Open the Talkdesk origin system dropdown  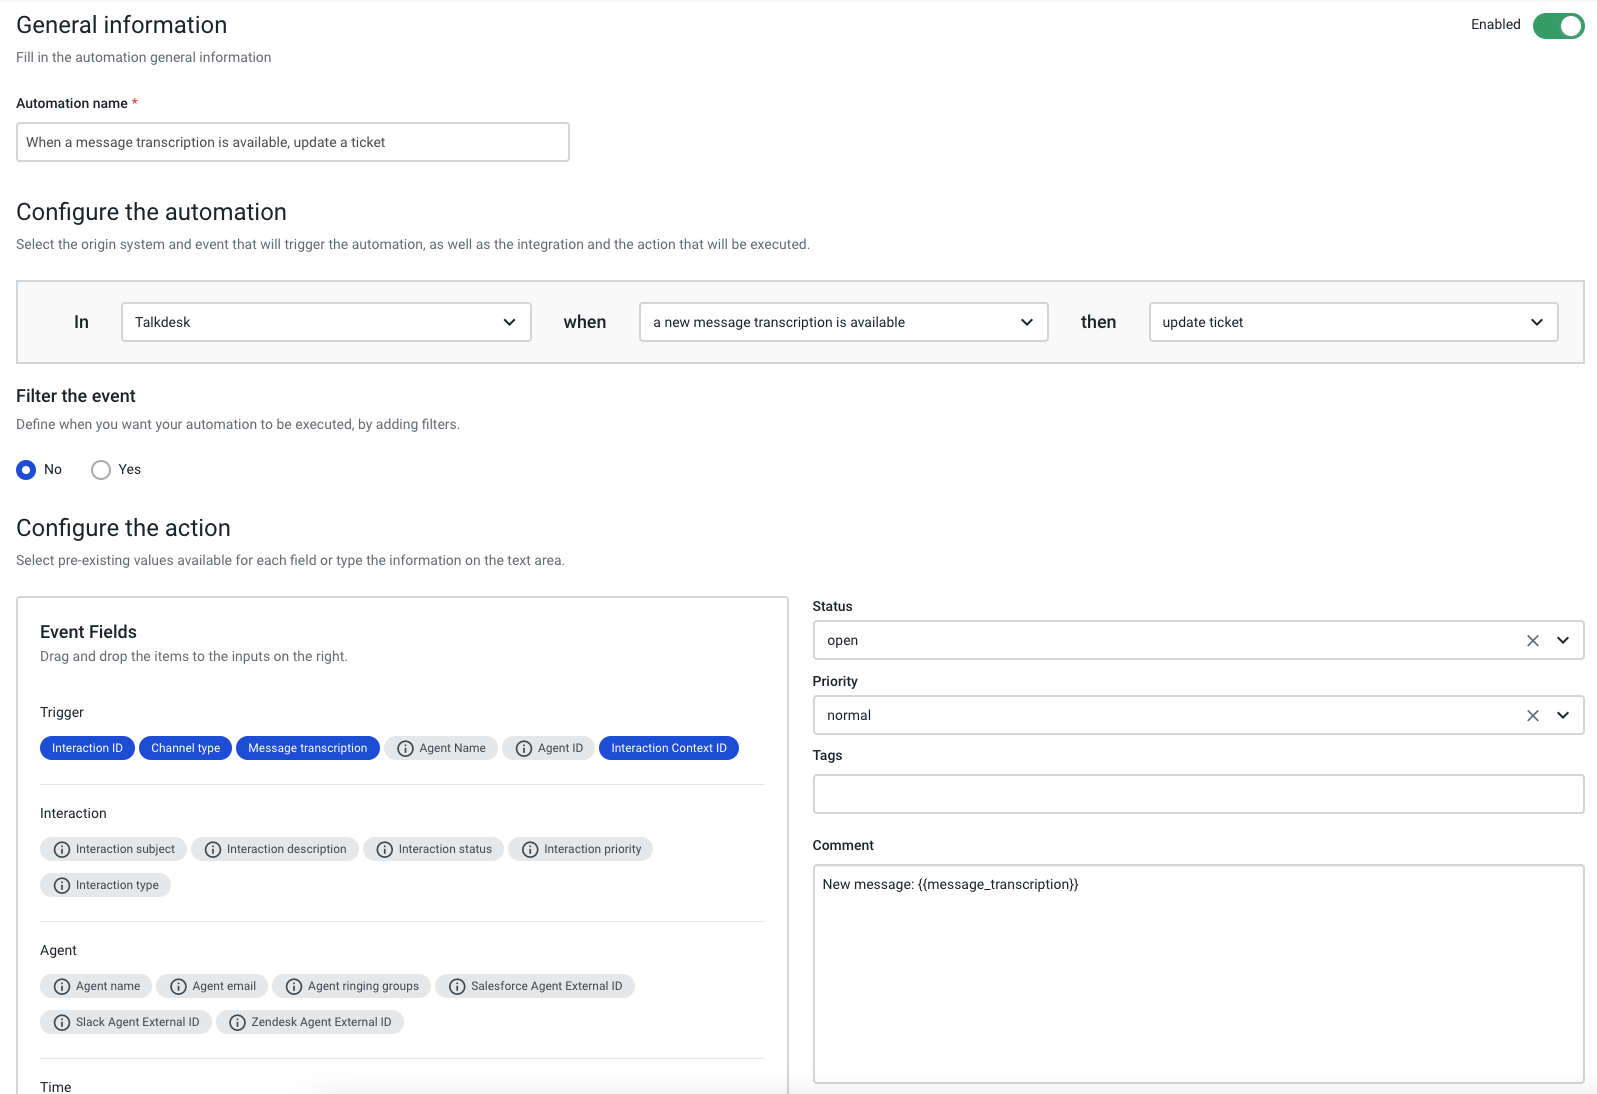[326, 322]
